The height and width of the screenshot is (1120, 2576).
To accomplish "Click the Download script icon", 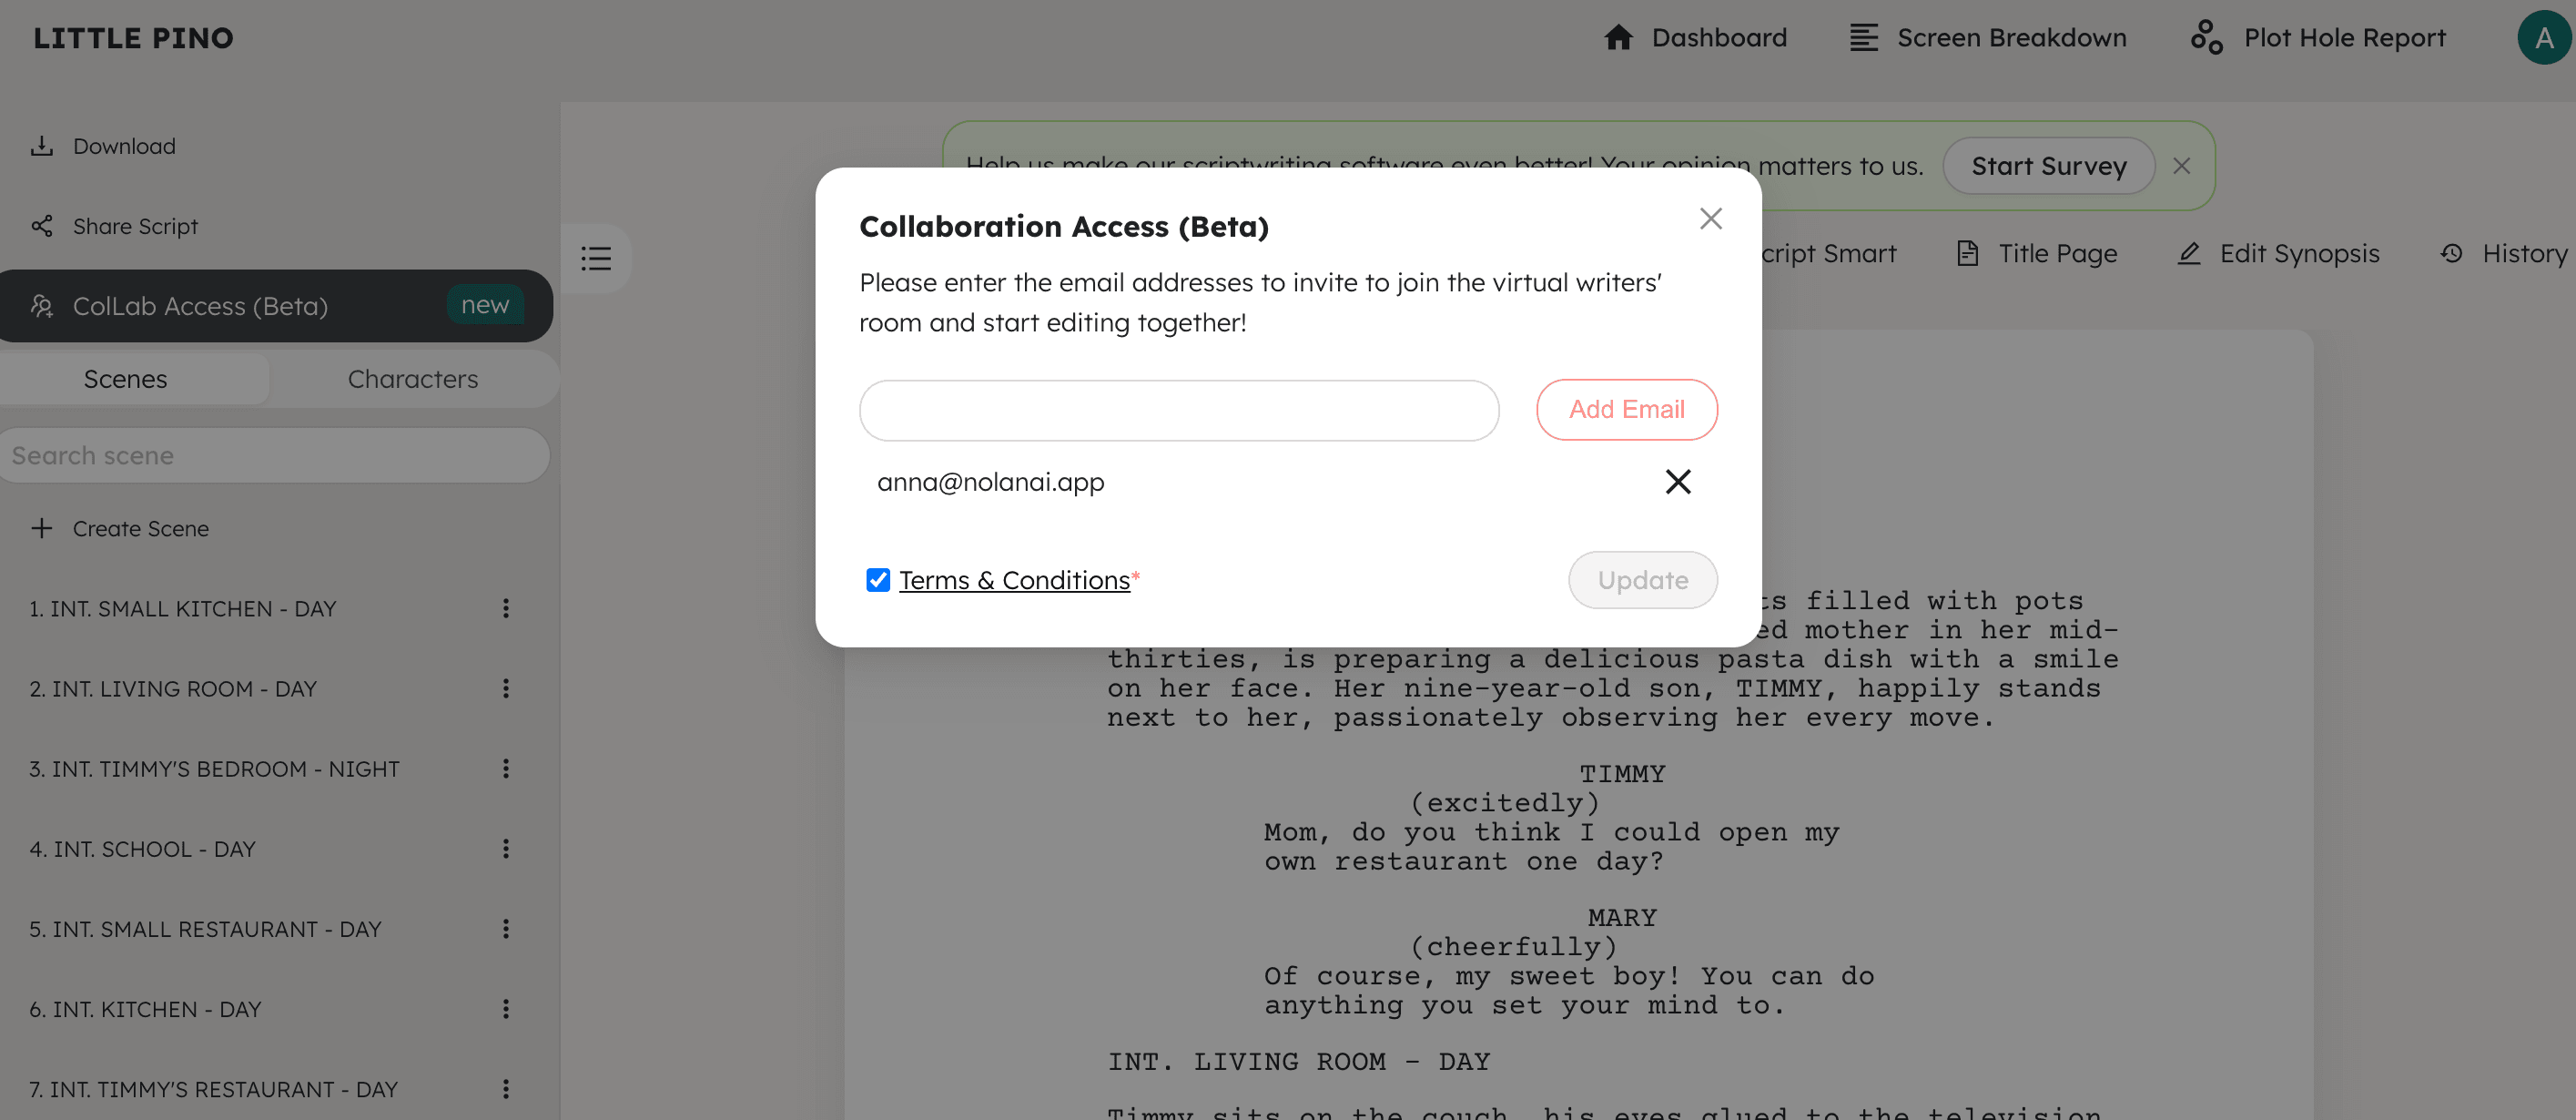I will 41,145.
